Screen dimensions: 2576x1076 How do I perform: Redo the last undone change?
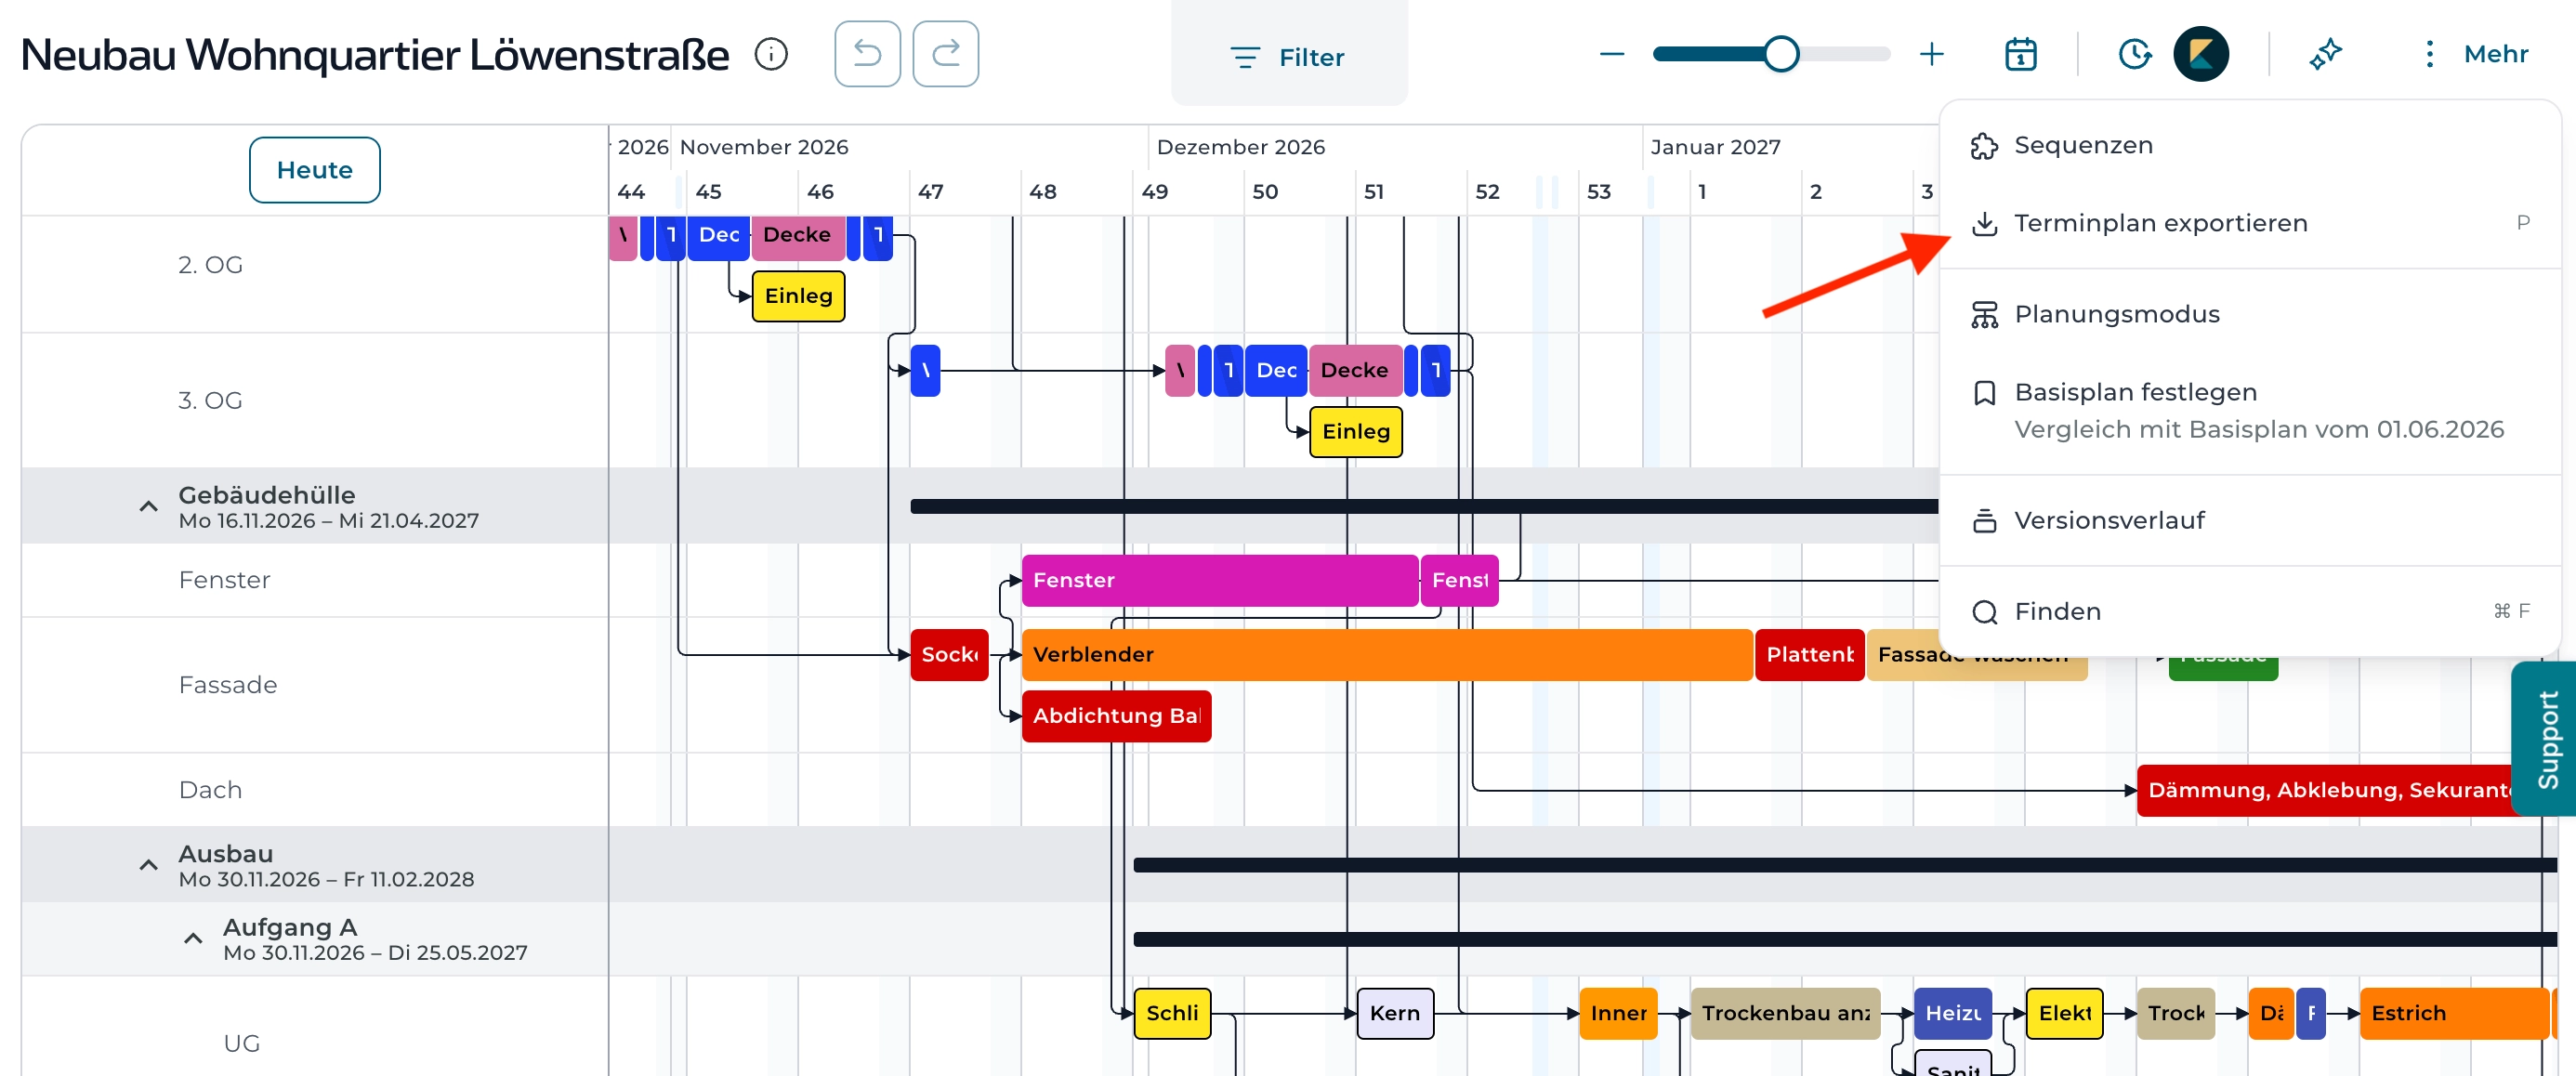(x=945, y=54)
